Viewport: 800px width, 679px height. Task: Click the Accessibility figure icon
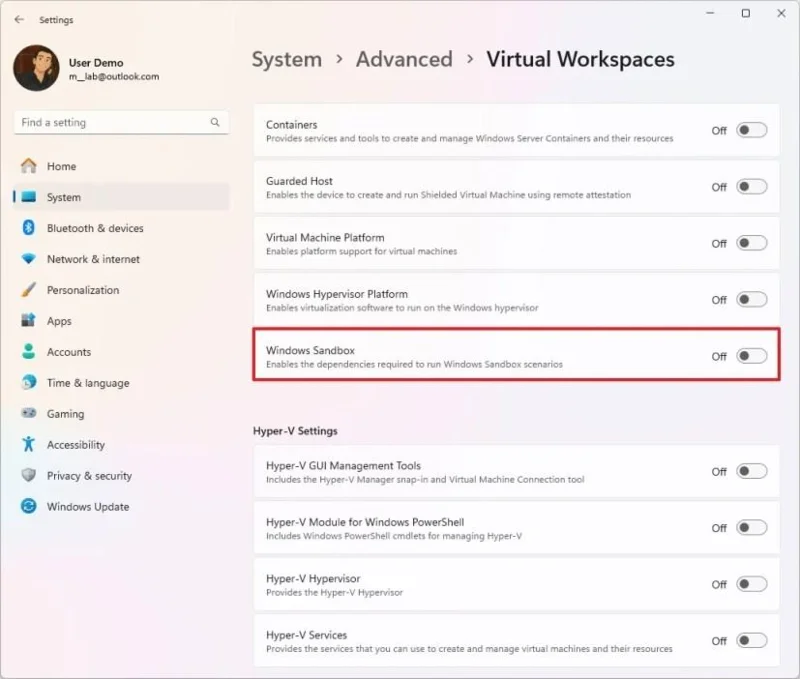pyautogui.click(x=29, y=444)
